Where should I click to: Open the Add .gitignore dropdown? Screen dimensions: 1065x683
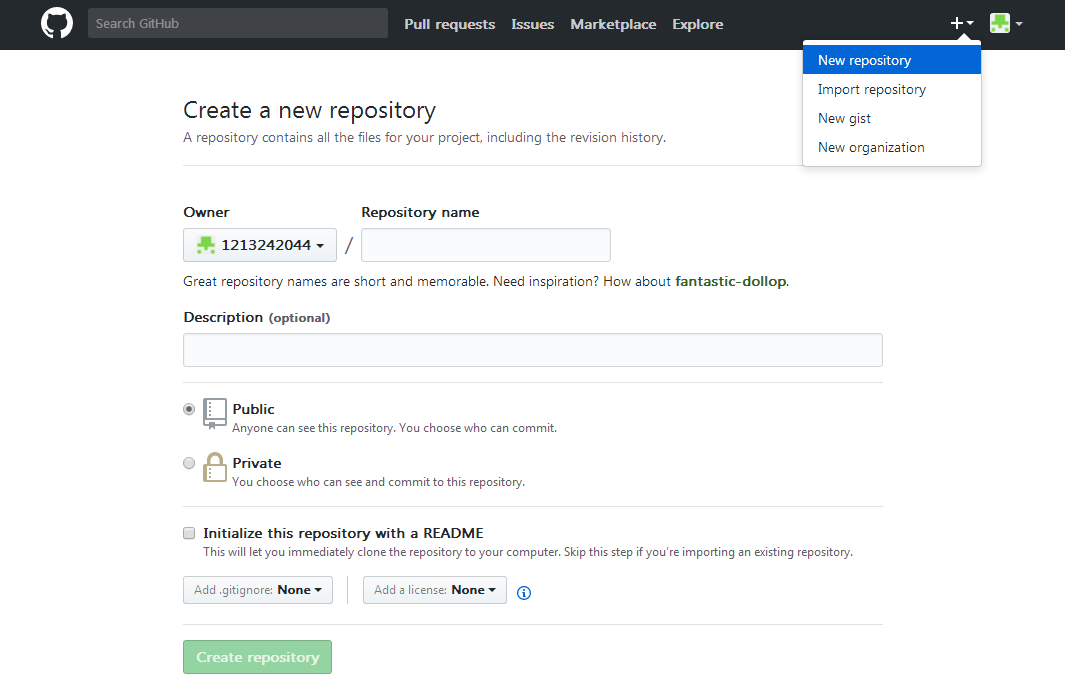[x=257, y=590]
